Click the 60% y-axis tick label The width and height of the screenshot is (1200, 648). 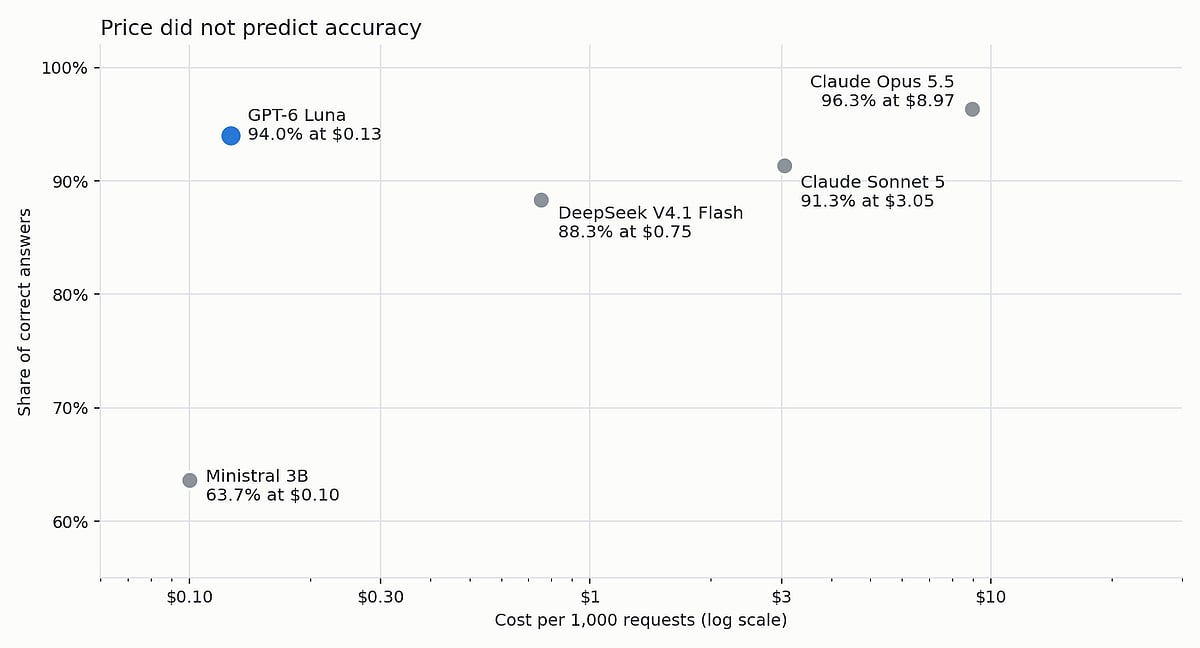[x=68, y=522]
